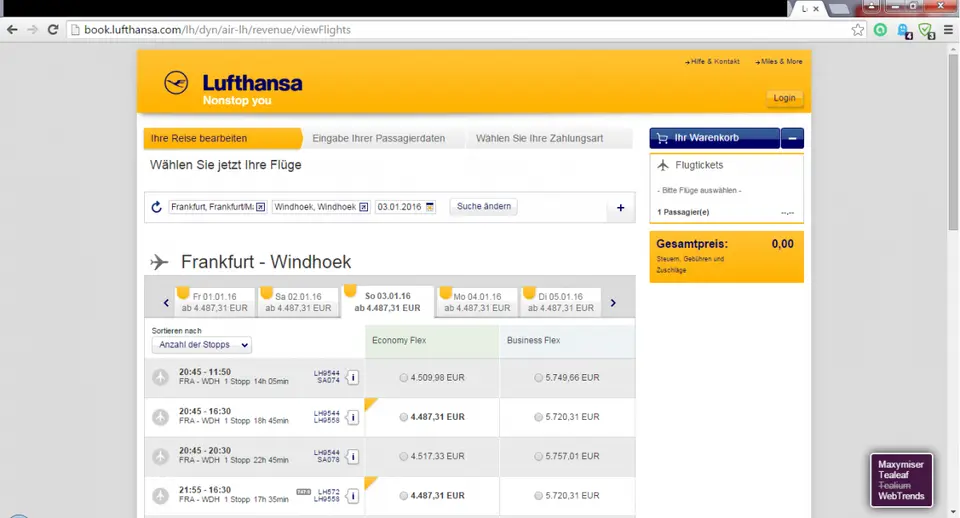Click the plane icon of the 20:45 - 11:50 flight

click(x=160, y=377)
